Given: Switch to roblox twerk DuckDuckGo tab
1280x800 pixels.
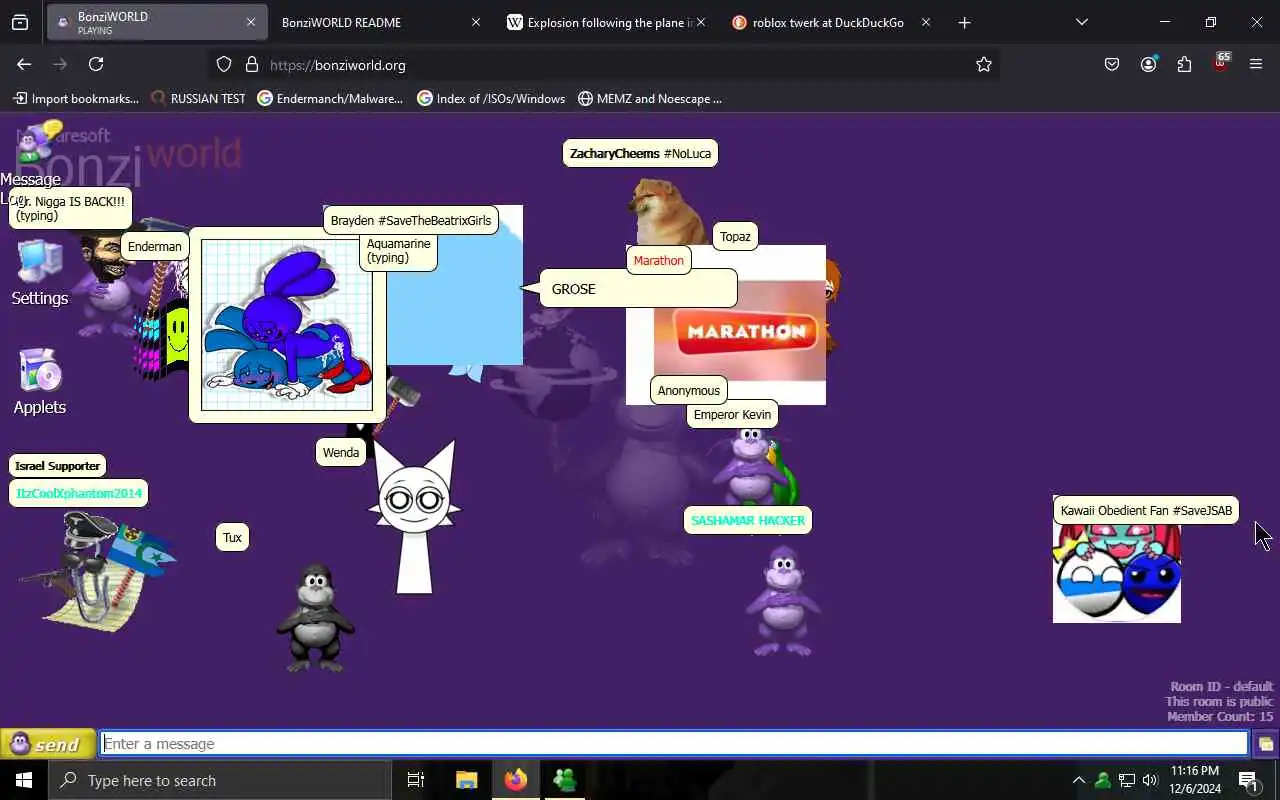Looking at the screenshot, I should tap(832, 22).
